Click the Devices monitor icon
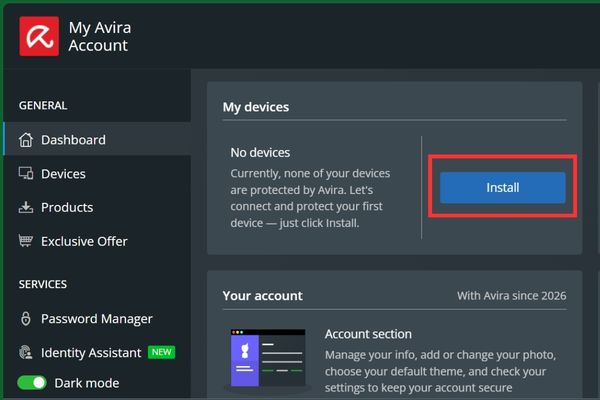This screenshot has height=400, width=600. (26, 173)
